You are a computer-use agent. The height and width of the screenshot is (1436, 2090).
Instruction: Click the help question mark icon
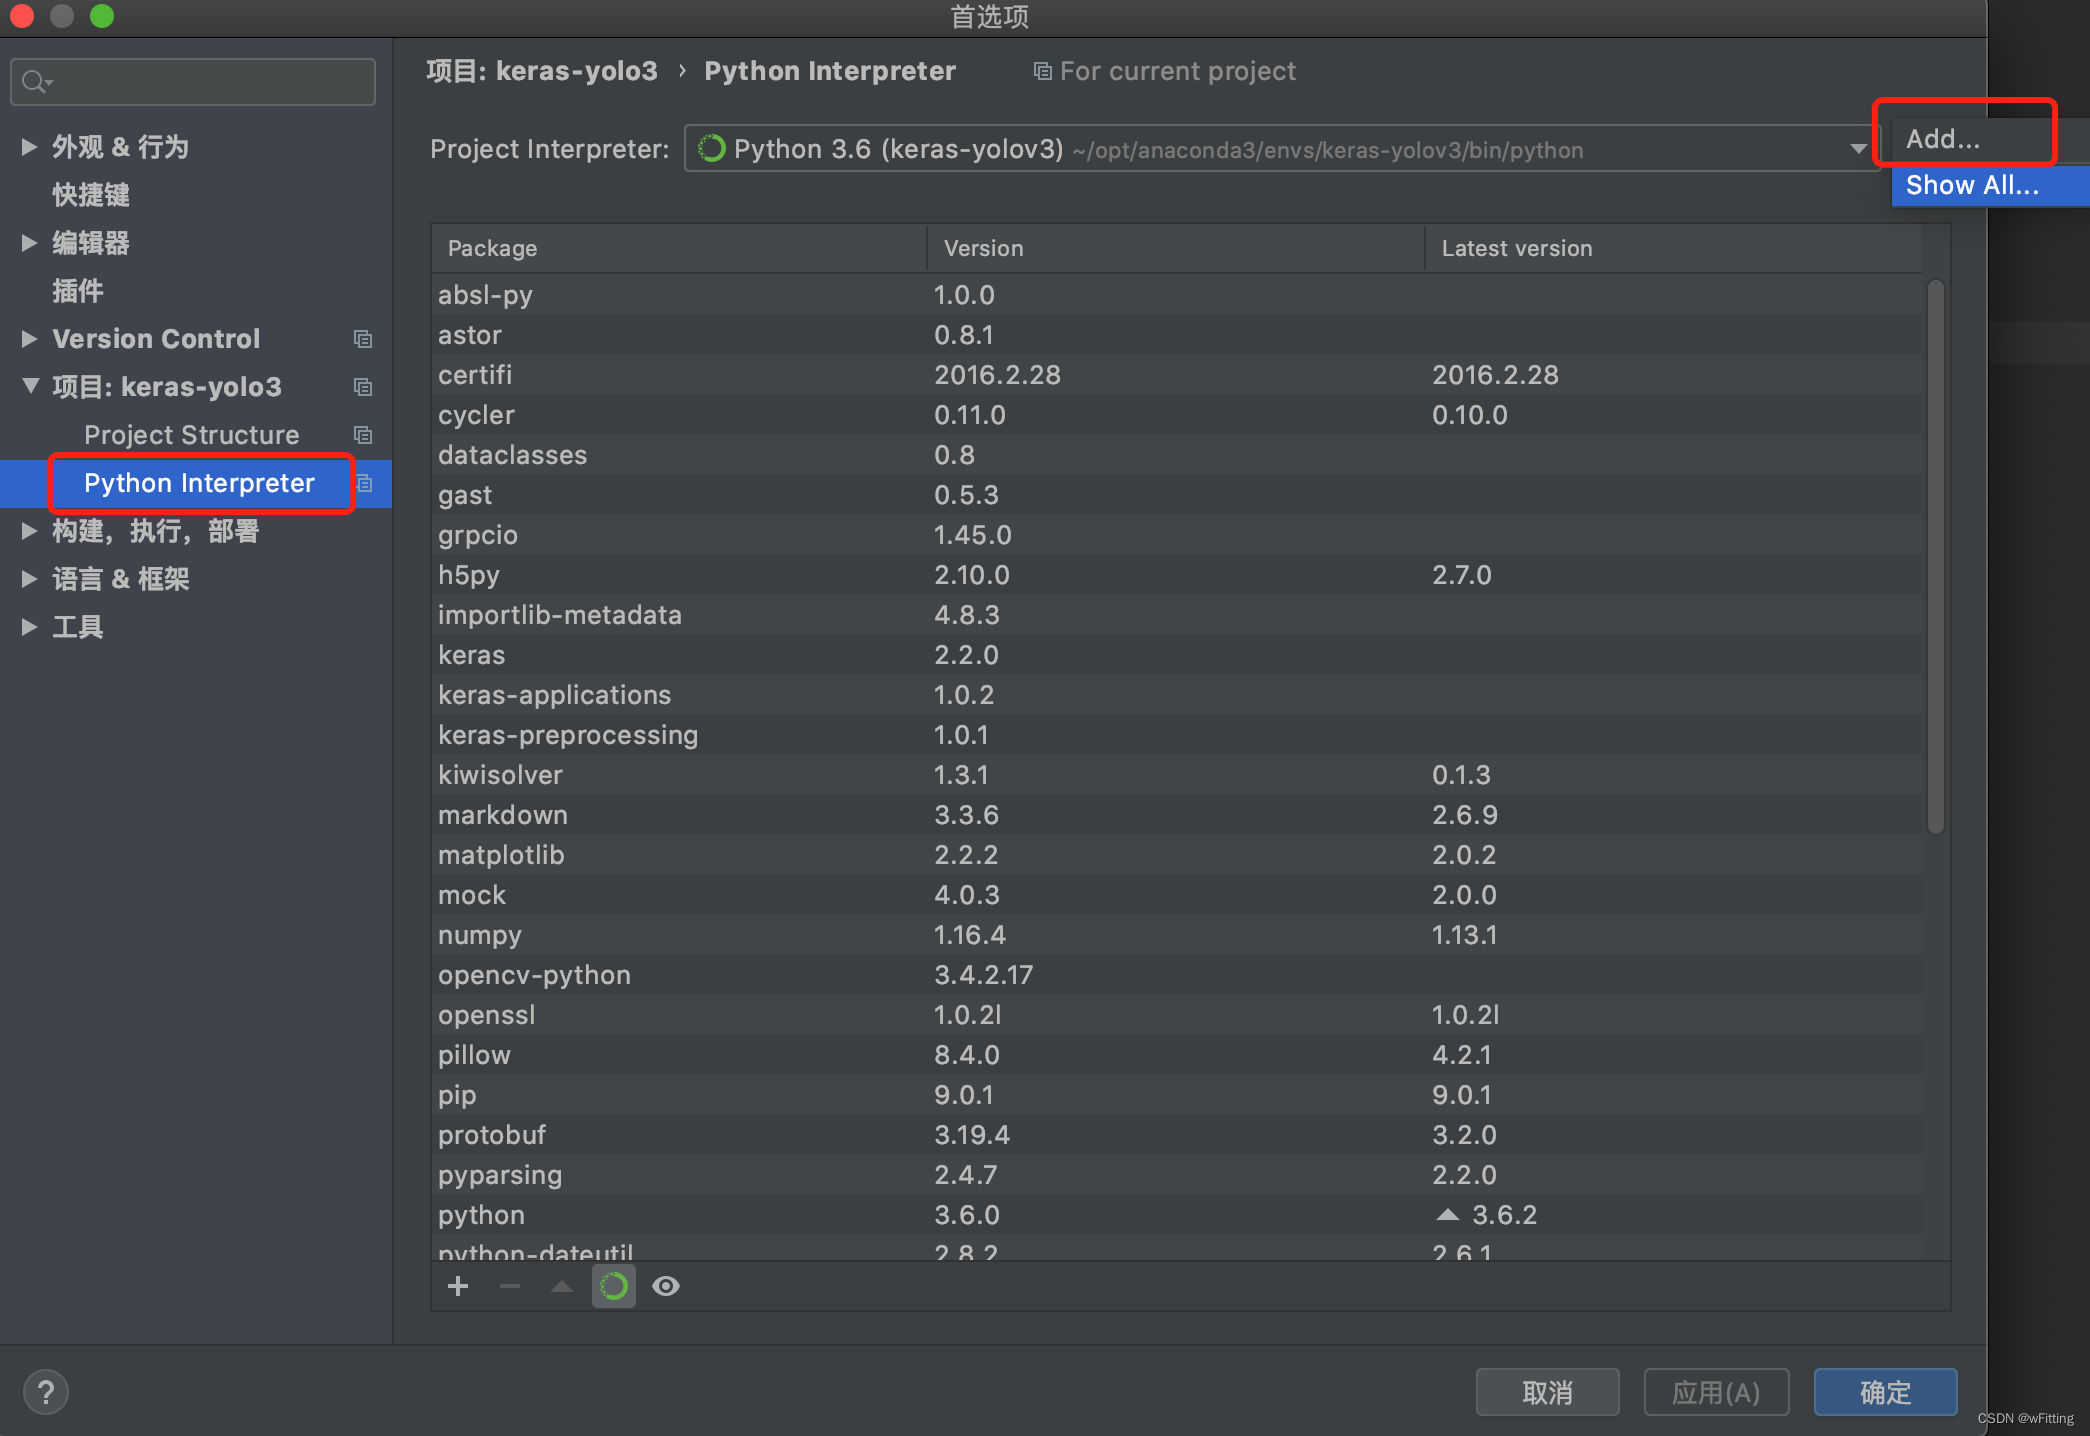46,1392
